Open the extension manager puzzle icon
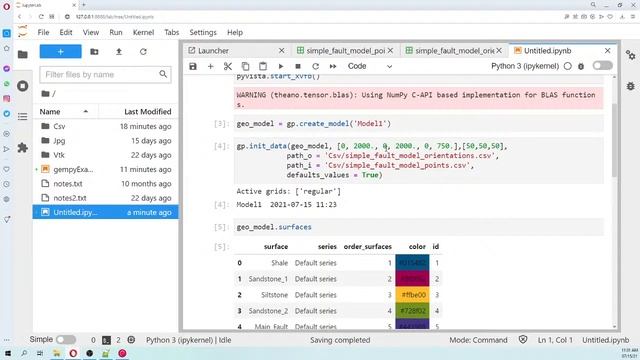The width and height of the screenshot is (640, 360). pyautogui.click(x=22, y=148)
